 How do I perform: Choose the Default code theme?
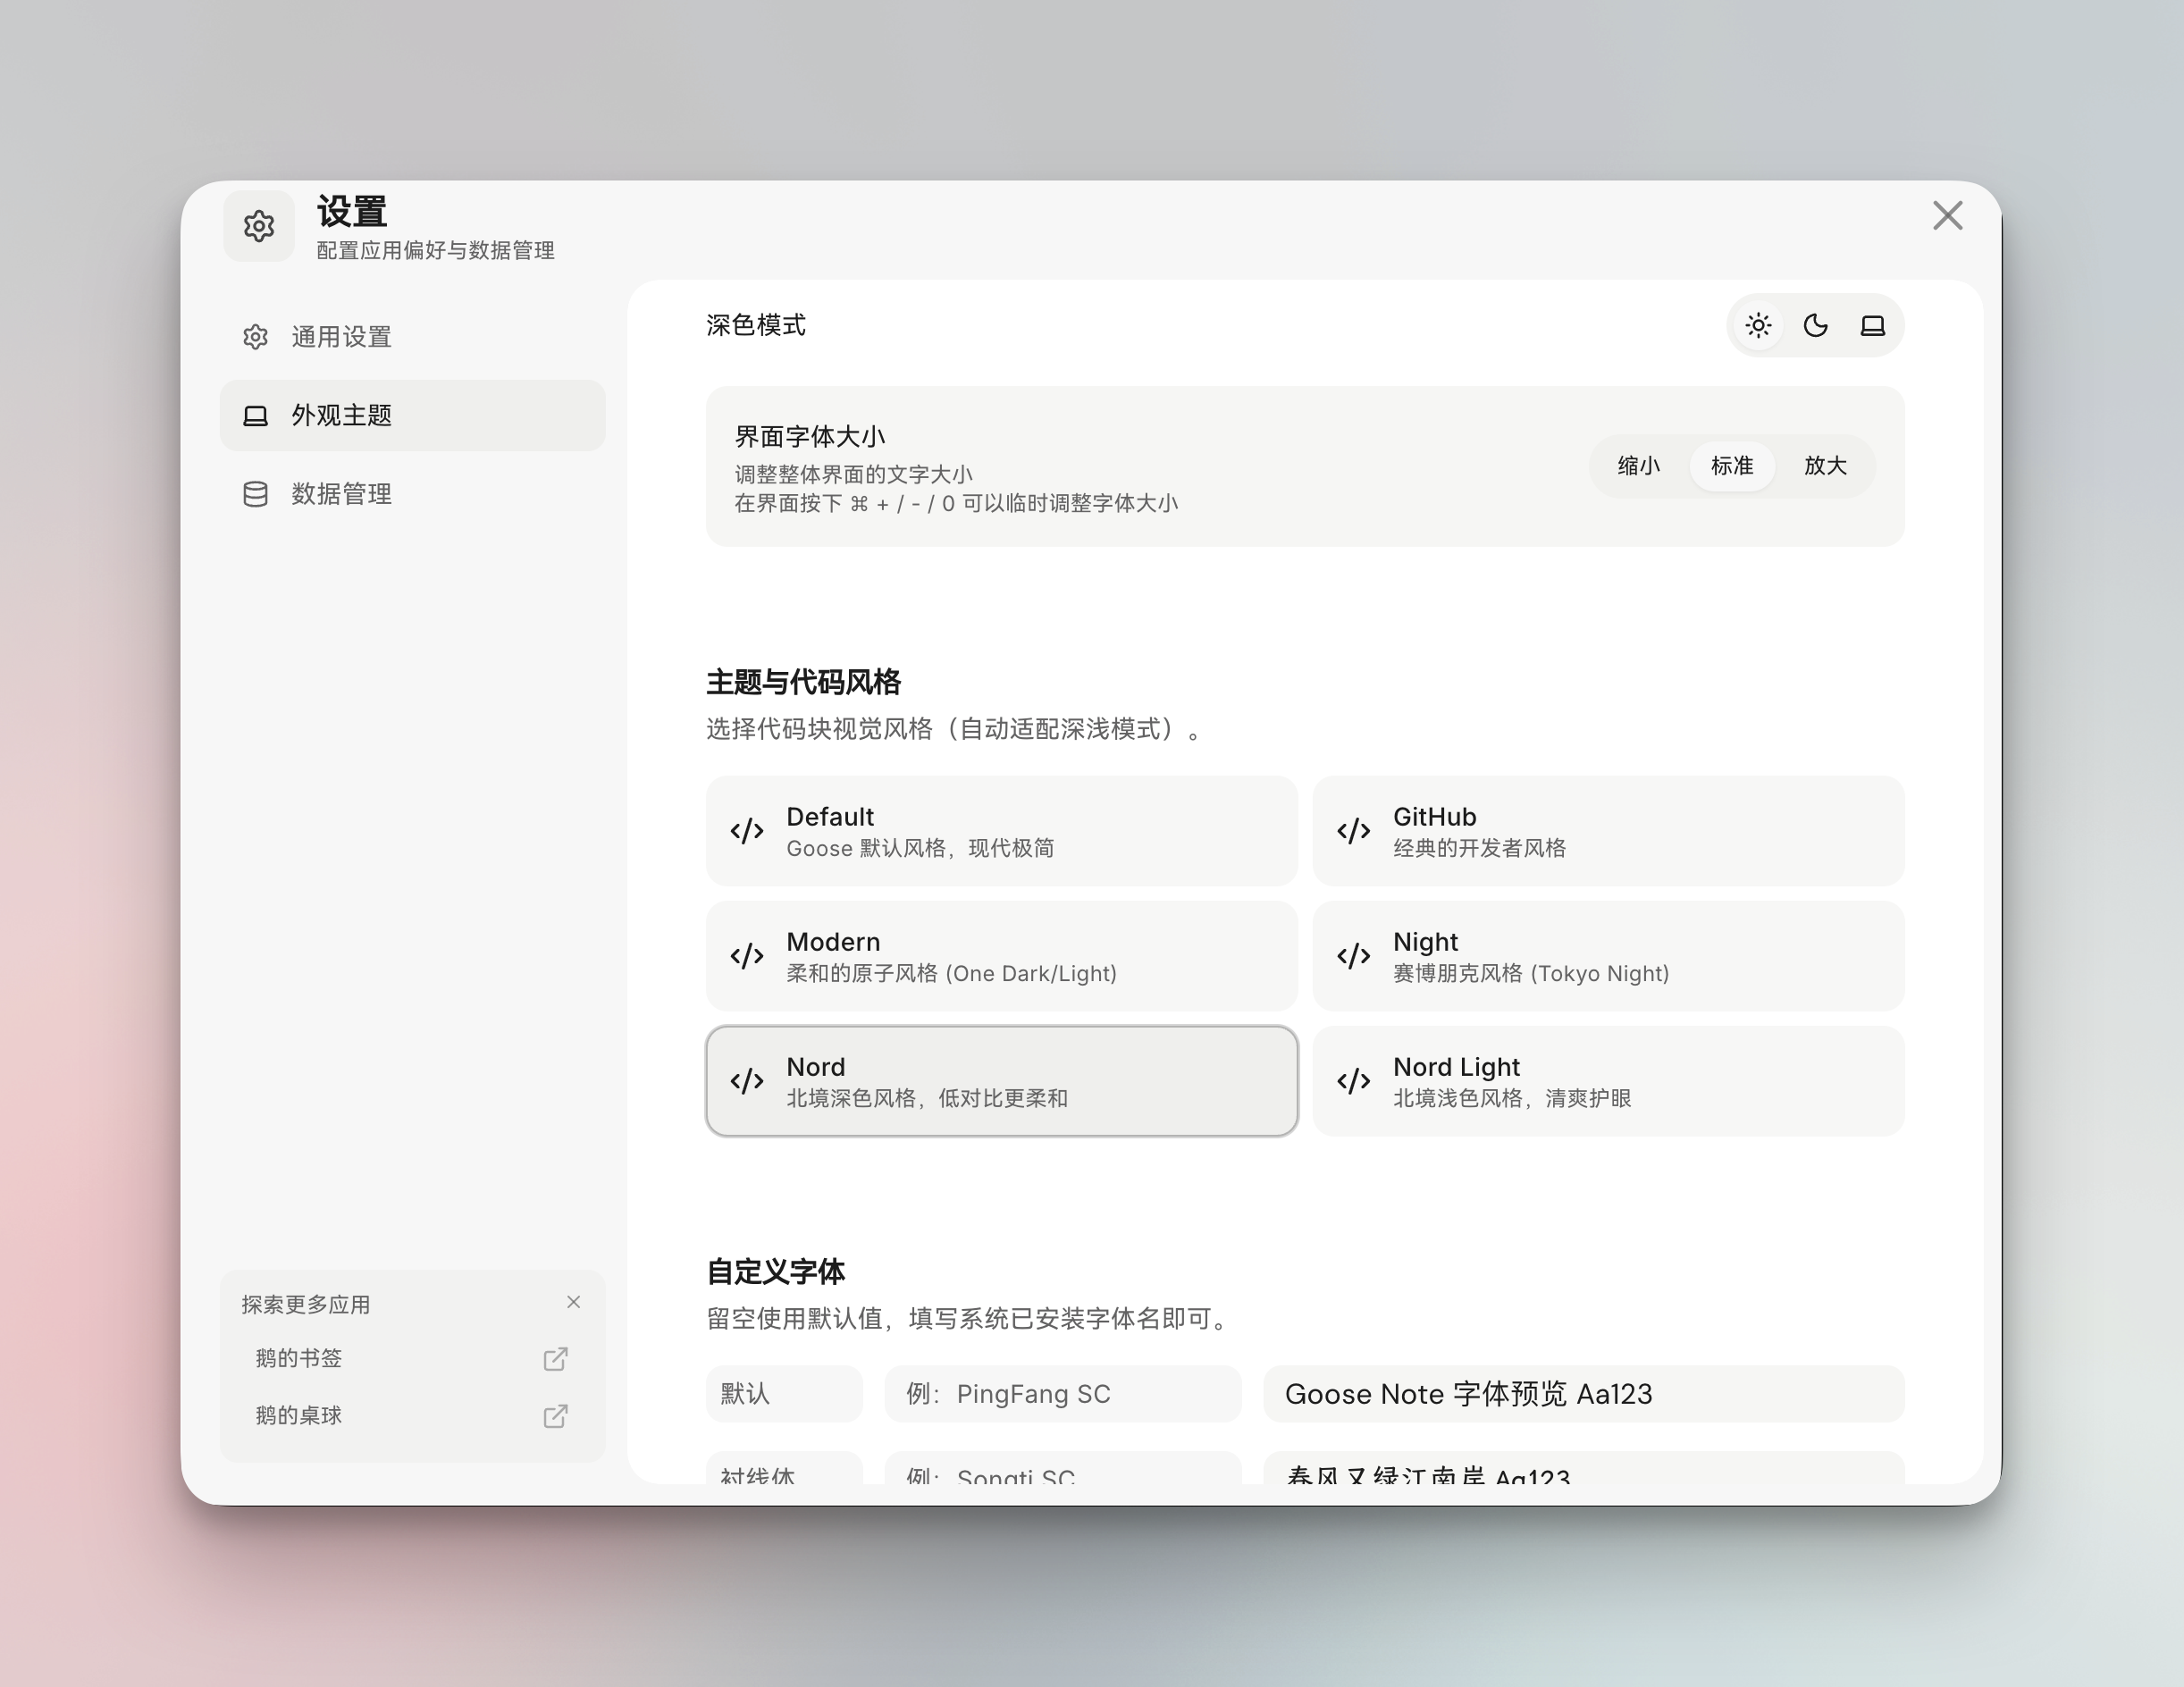click(x=1001, y=831)
